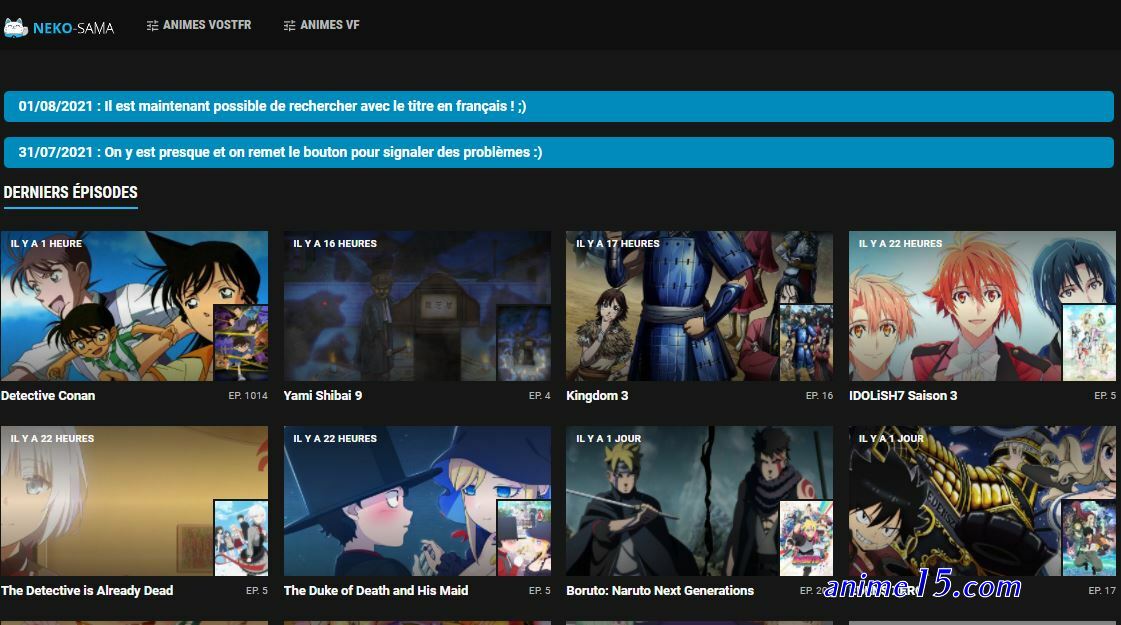
Task: Click IL Y A 1 JOUR on Boruto card
Action: click(x=608, y=439)
